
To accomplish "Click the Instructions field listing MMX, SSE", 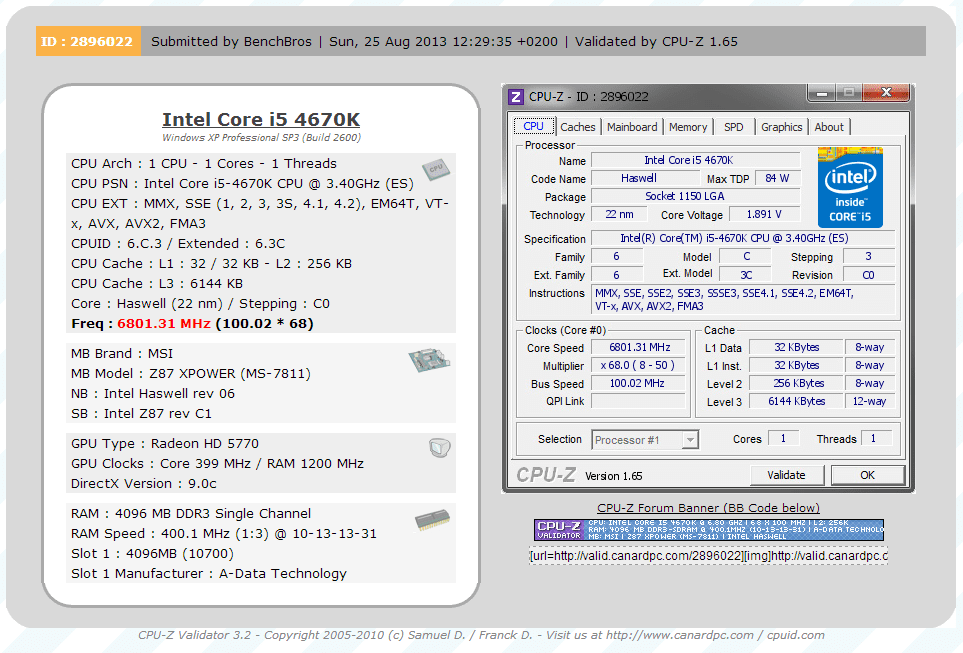I will (743, 300).
